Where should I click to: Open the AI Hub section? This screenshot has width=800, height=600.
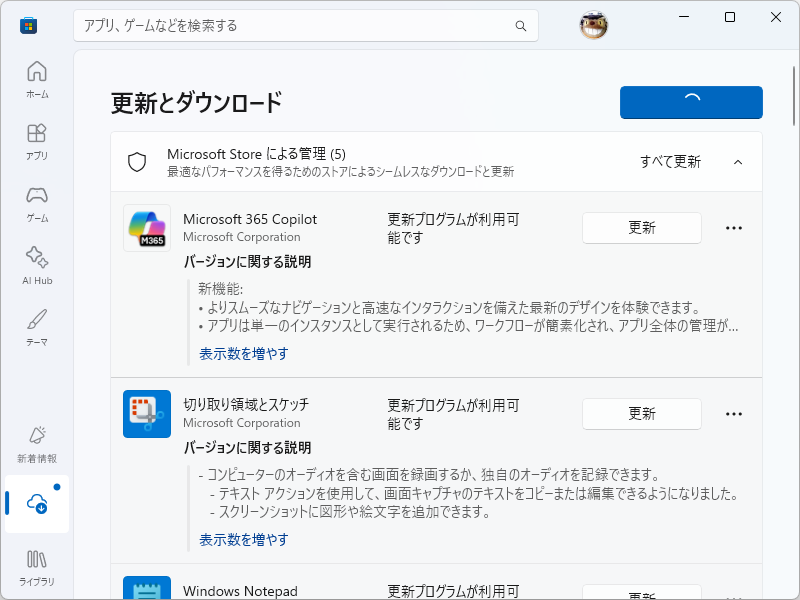tap(37, 265)
